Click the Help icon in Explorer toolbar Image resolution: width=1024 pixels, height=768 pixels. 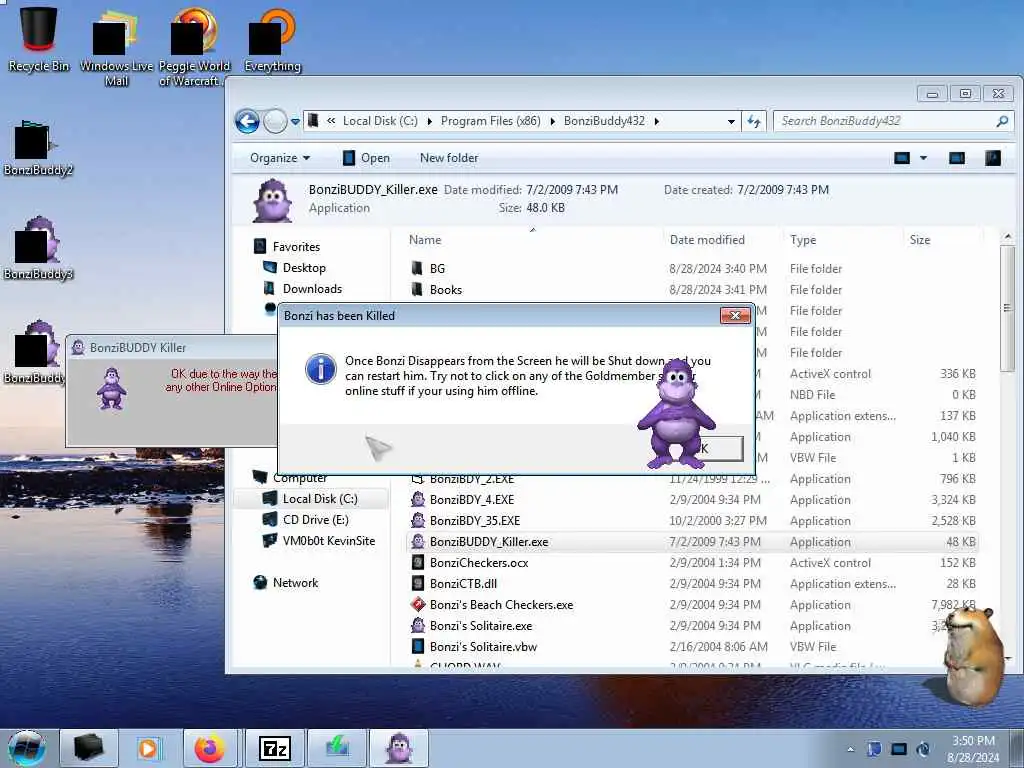click(993, 158)
